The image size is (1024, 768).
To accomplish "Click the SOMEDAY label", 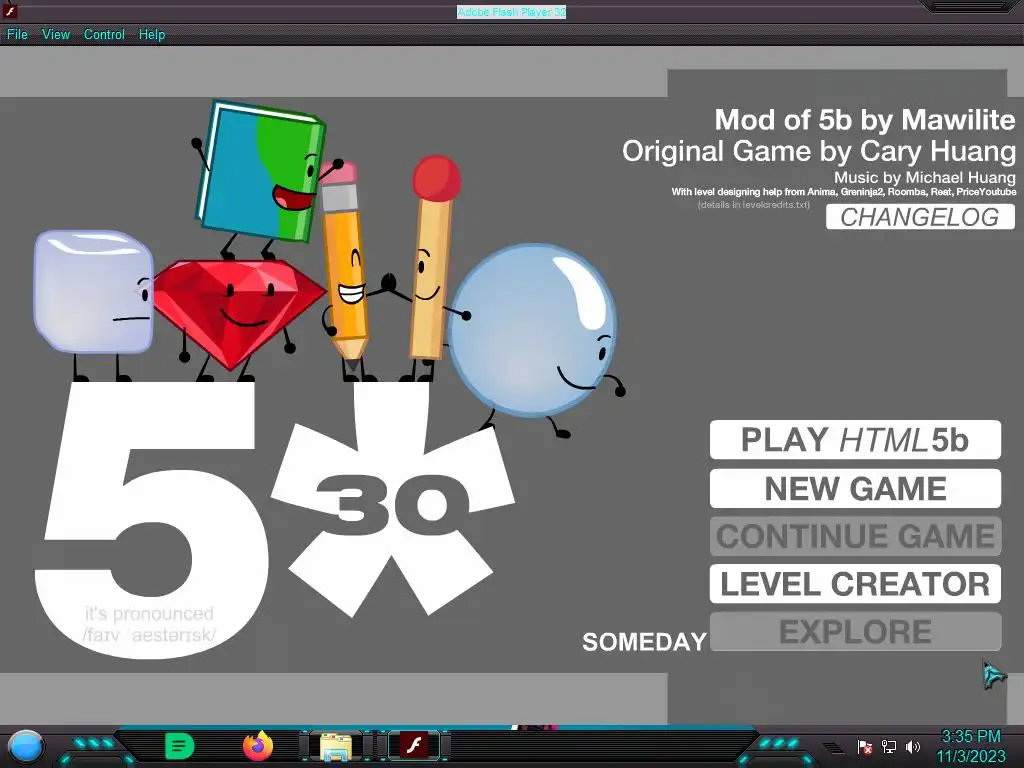I will click(644, 642).
